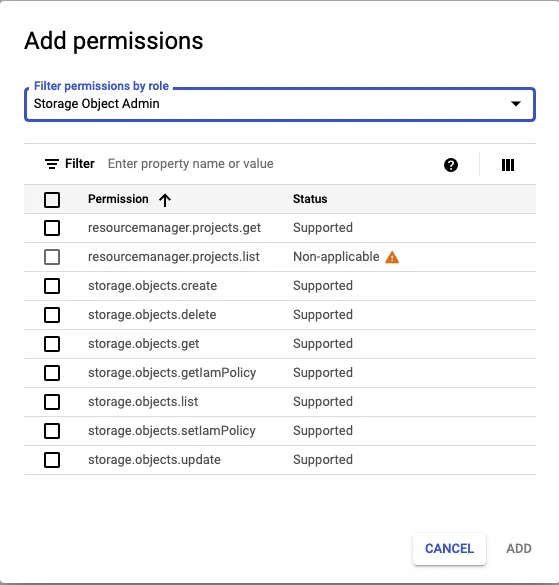Image resolution: width=559 pixels, height=585 pixels.
Task: Click the storage.objects.get permission name
Action: (x=143, y=344)
